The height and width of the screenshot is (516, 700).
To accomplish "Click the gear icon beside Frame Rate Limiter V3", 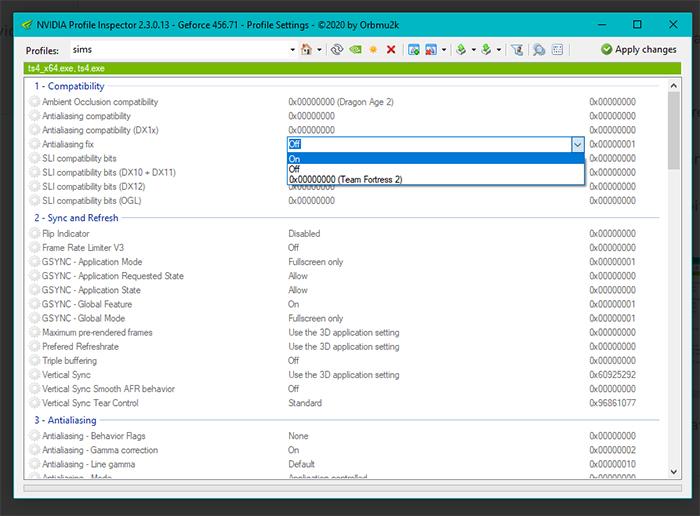I will 34,248.
